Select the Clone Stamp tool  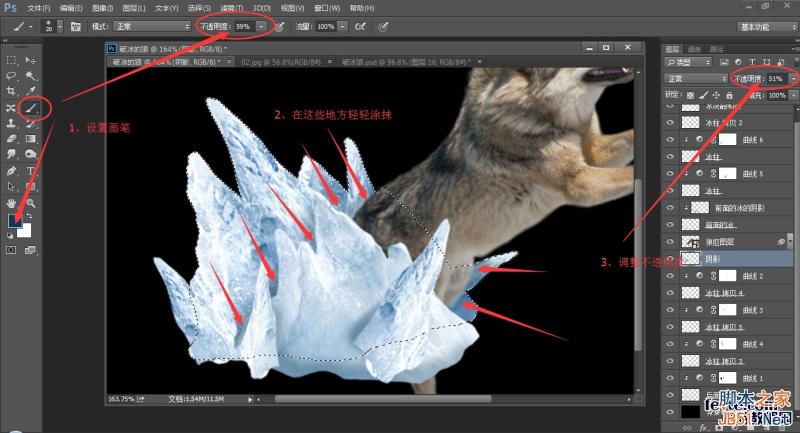(11, 123)
